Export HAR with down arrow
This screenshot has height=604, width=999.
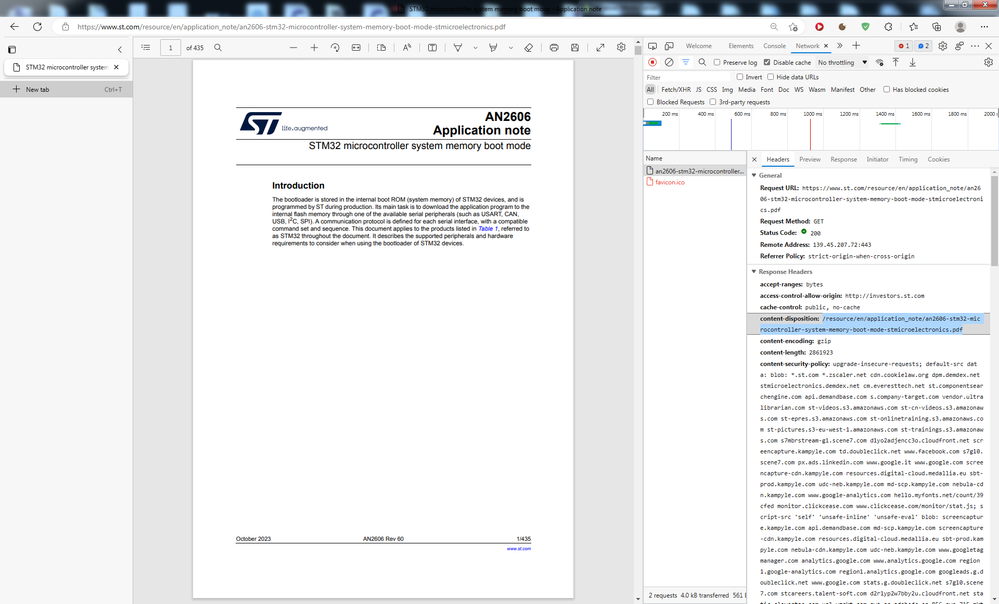pyautogui.click(x=912, y=62)
